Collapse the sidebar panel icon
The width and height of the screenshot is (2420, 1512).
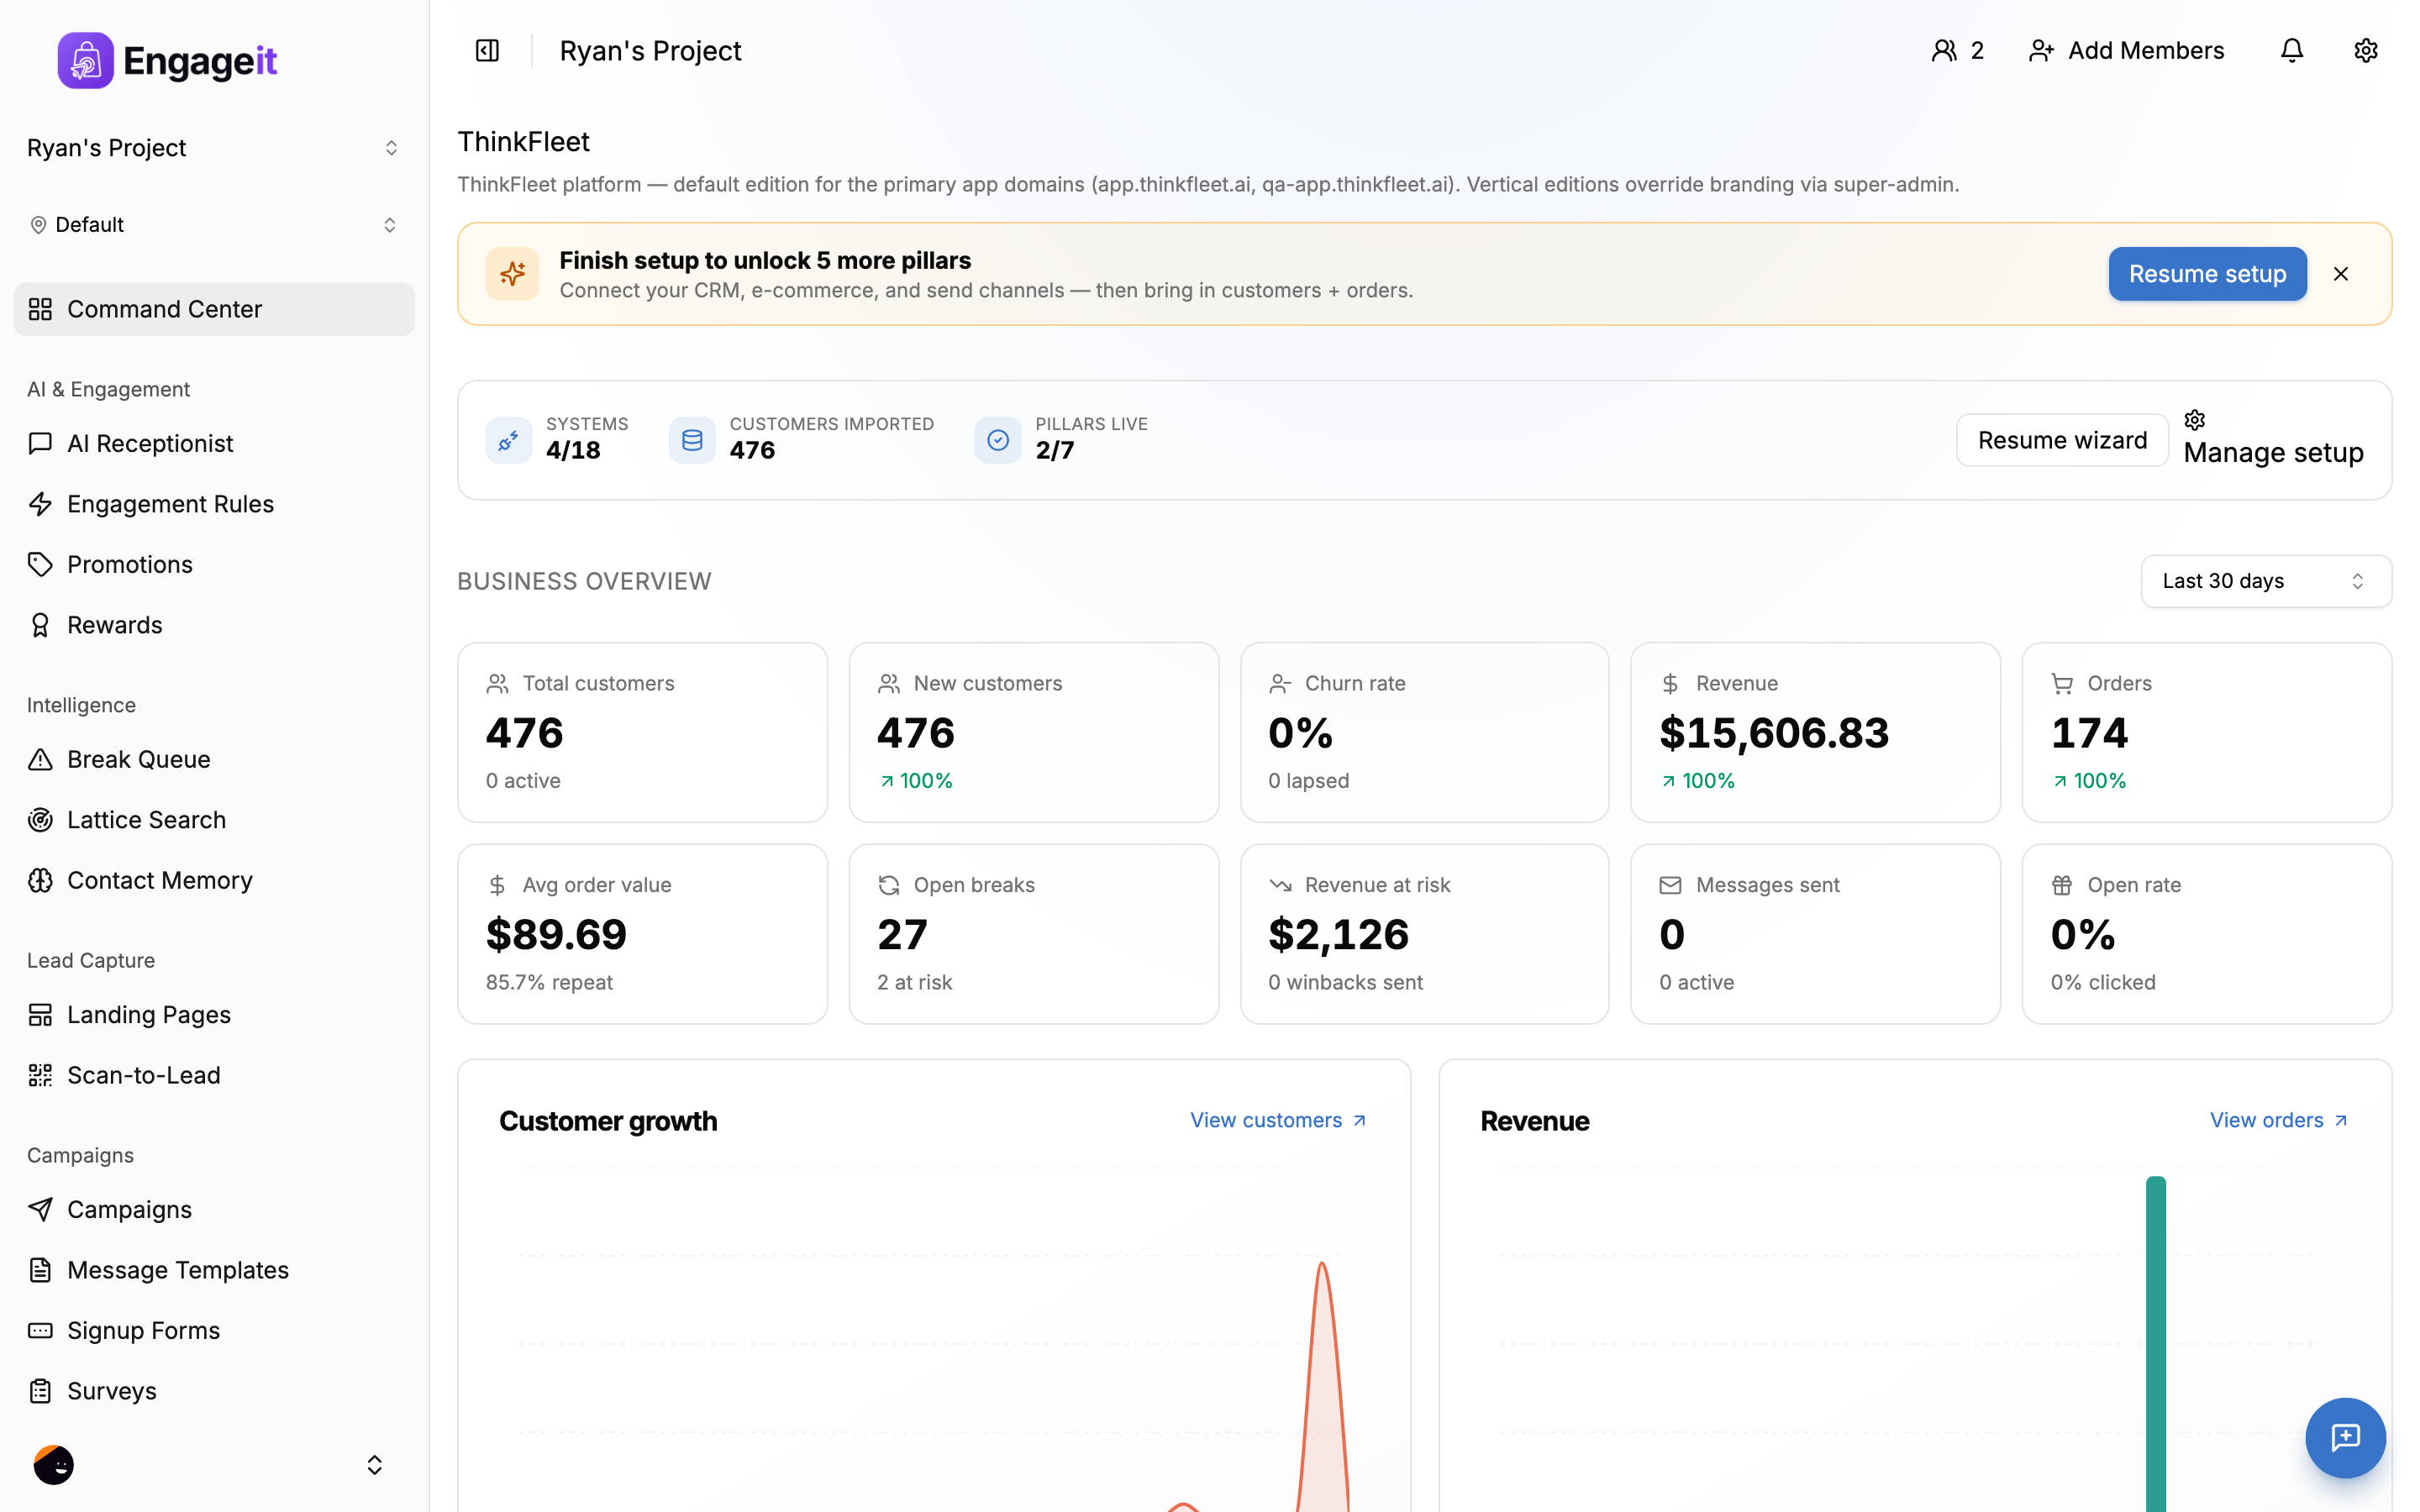(x=487, y=50)
